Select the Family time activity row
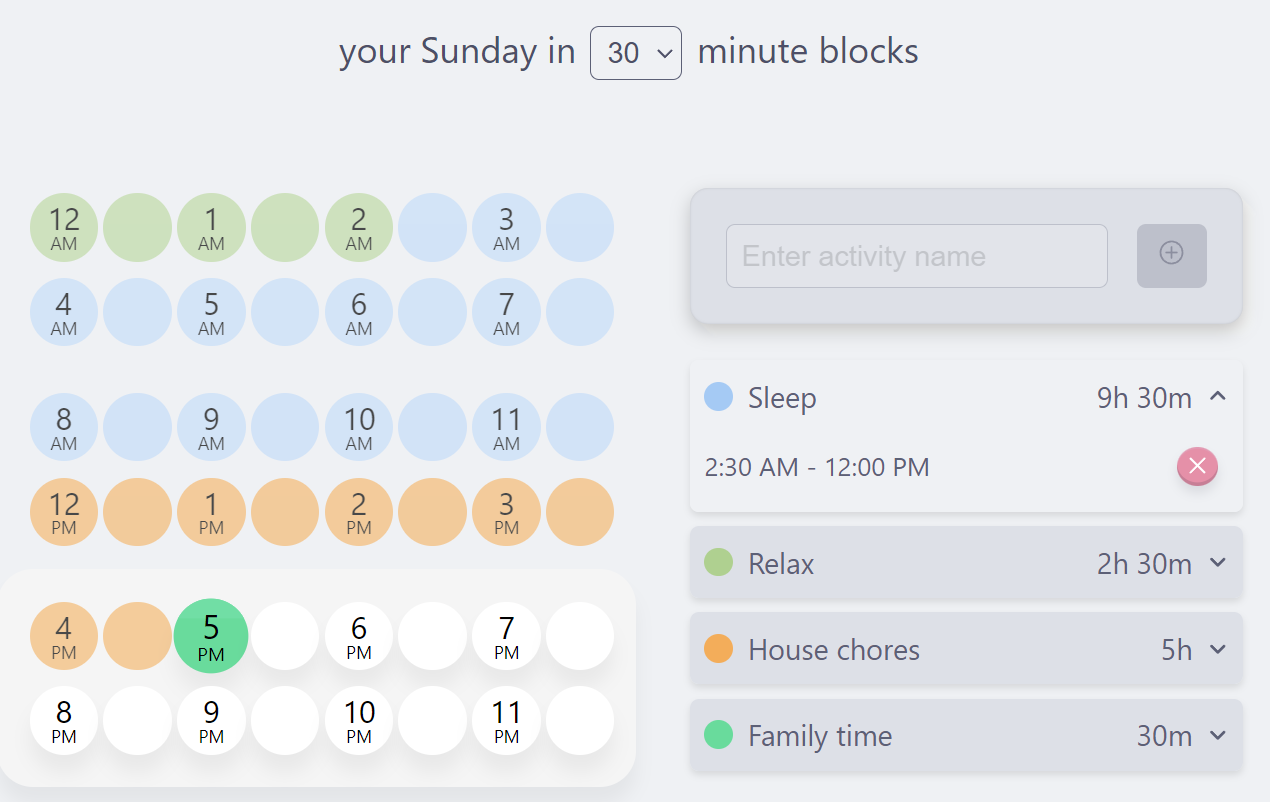Screen dimensions: 1270x802 click(965, 736)
